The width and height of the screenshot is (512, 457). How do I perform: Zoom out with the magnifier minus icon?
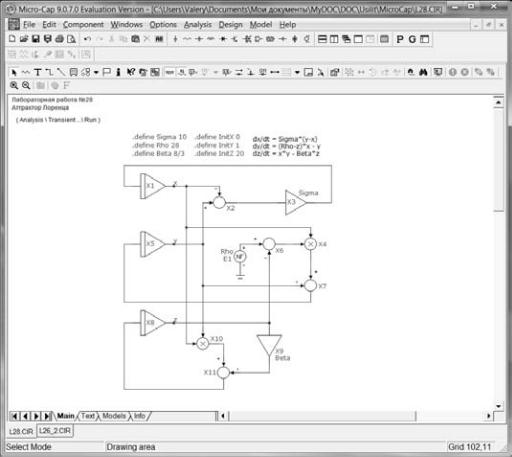(x=26, y=85)
